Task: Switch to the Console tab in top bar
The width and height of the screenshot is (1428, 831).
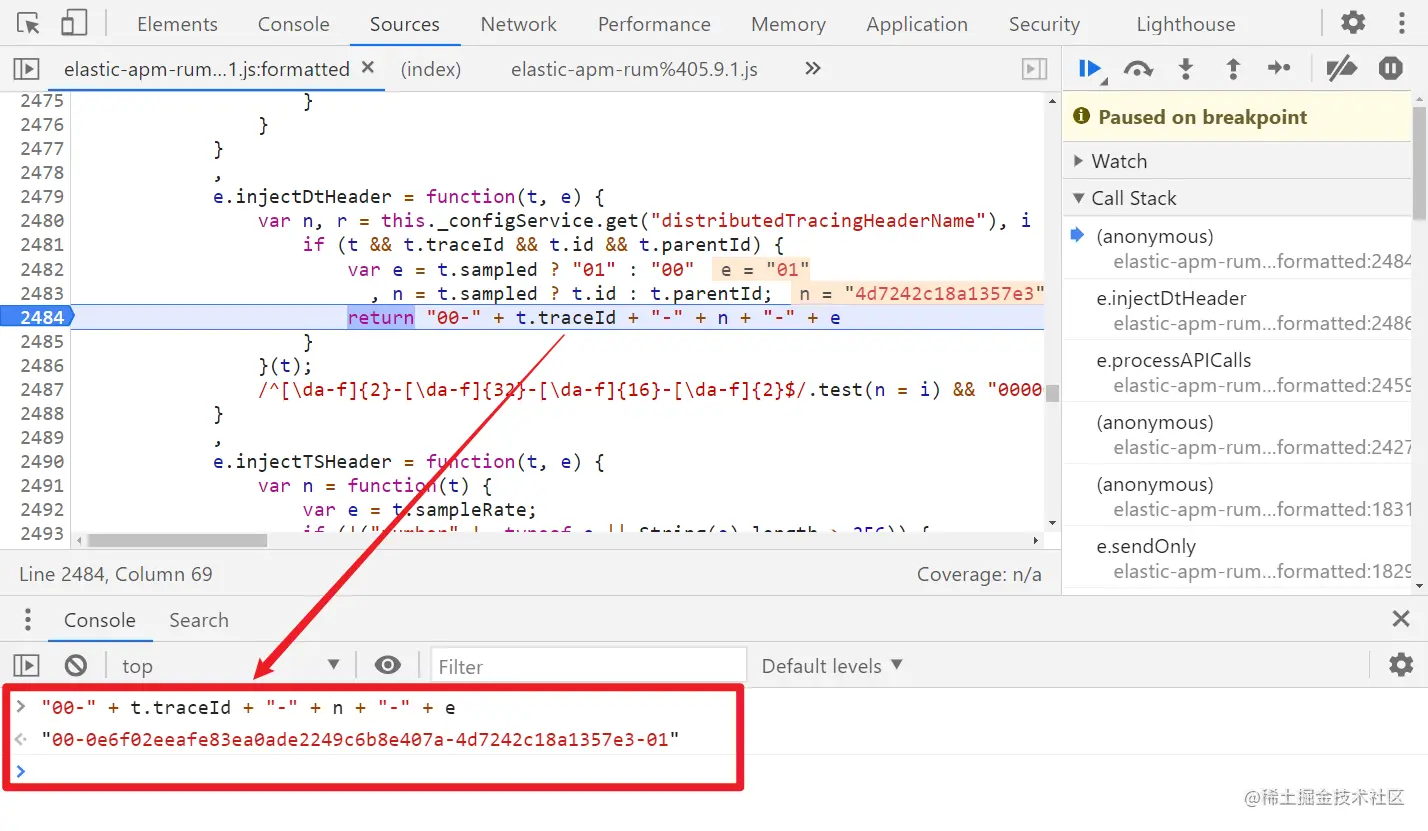Action: (293, 24)
